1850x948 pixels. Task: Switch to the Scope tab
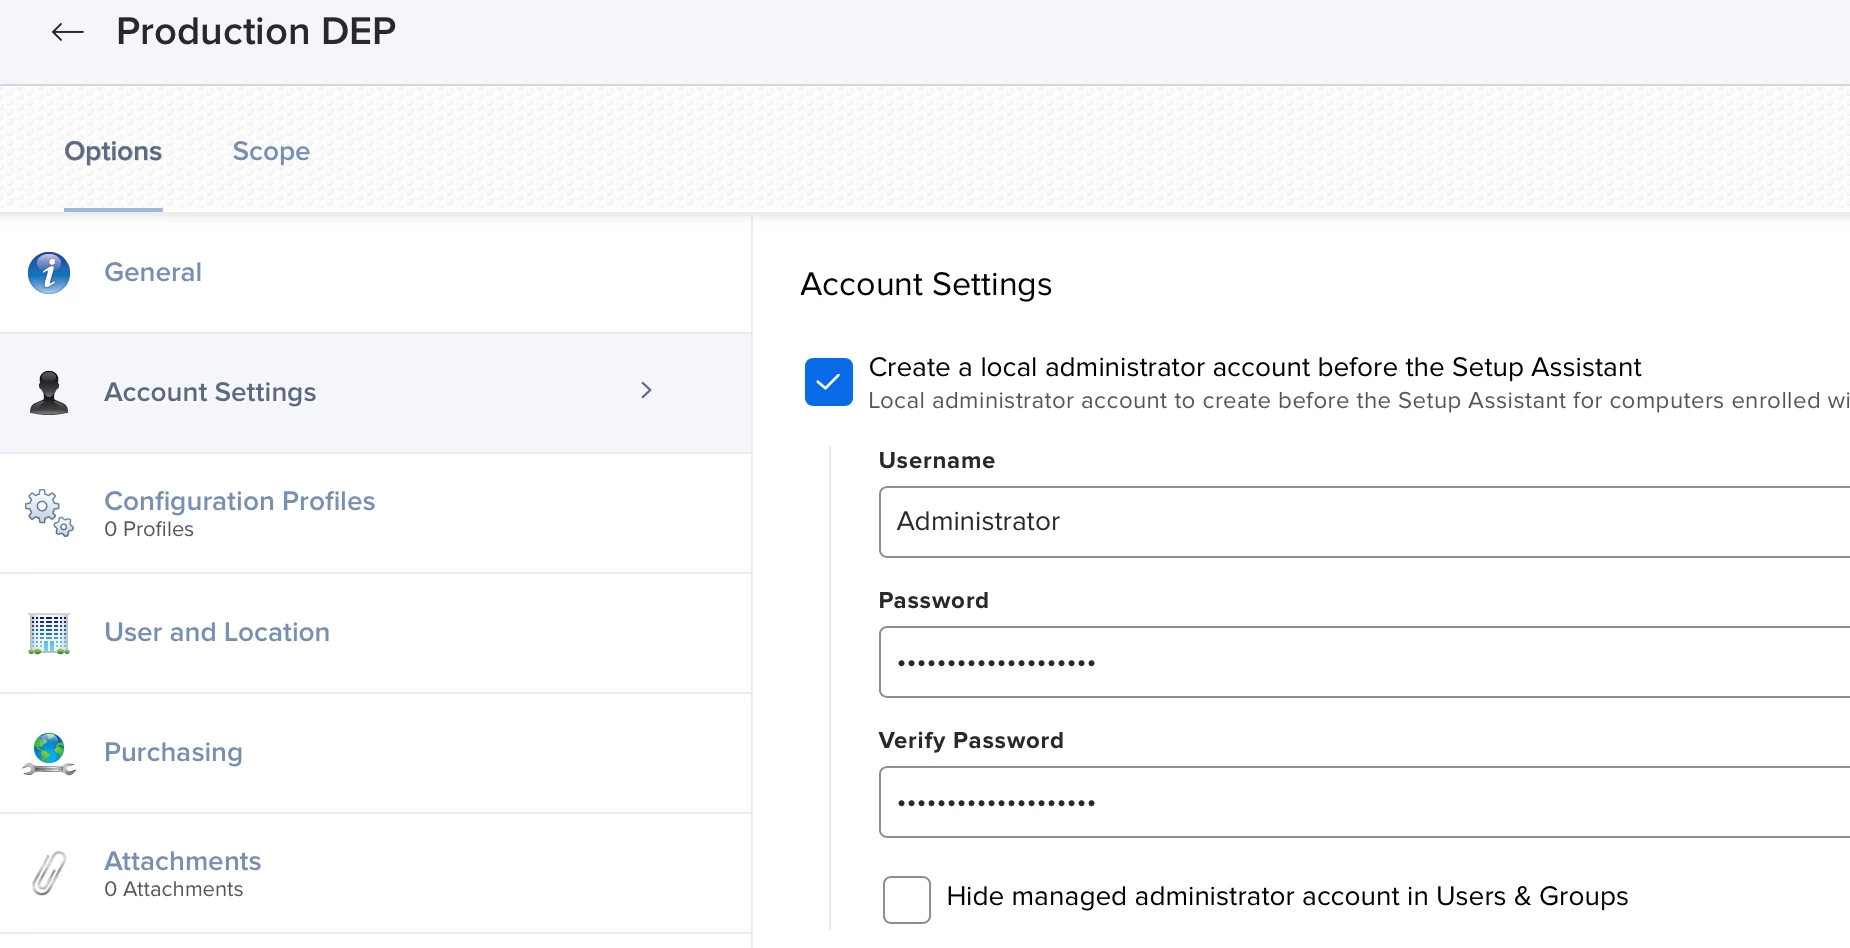(271, 151)
